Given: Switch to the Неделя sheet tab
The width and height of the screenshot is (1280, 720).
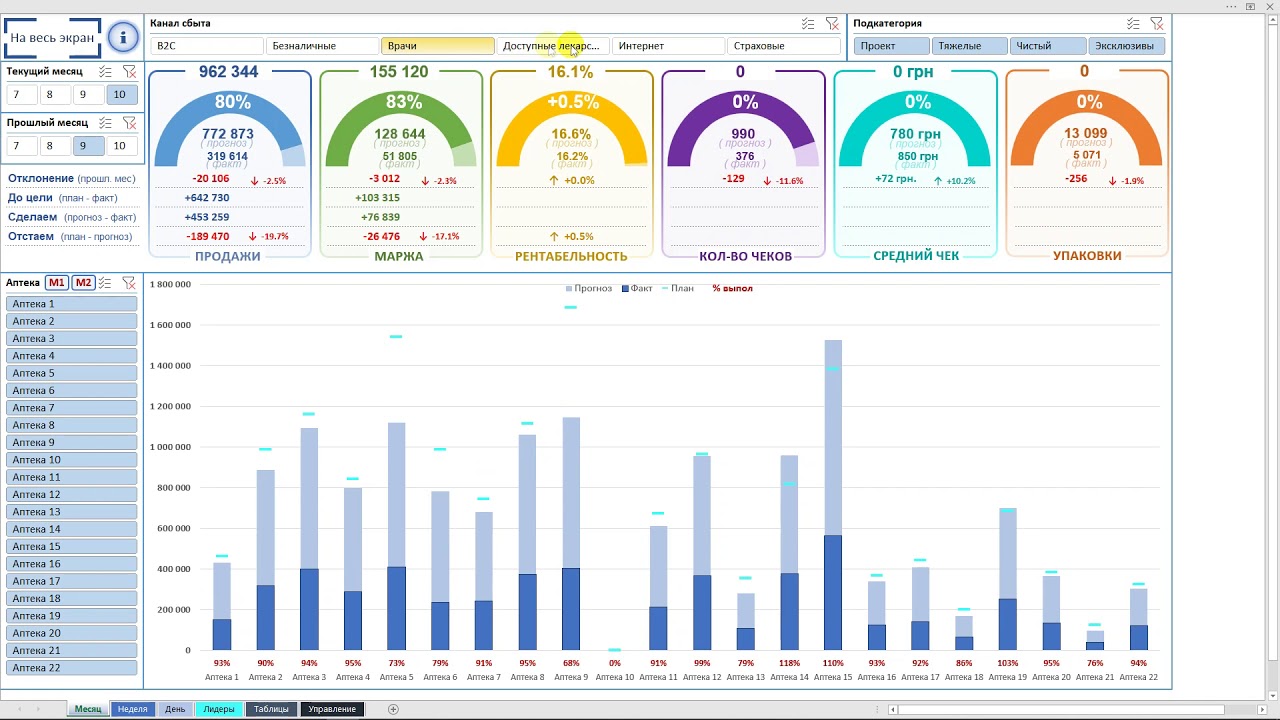Looking at the screenshot, I should (x=133, y=709).
